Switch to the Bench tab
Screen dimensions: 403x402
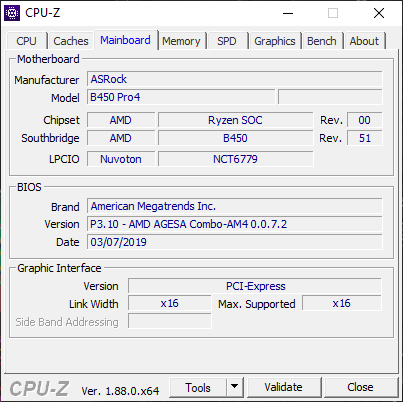tap(322, 41)
